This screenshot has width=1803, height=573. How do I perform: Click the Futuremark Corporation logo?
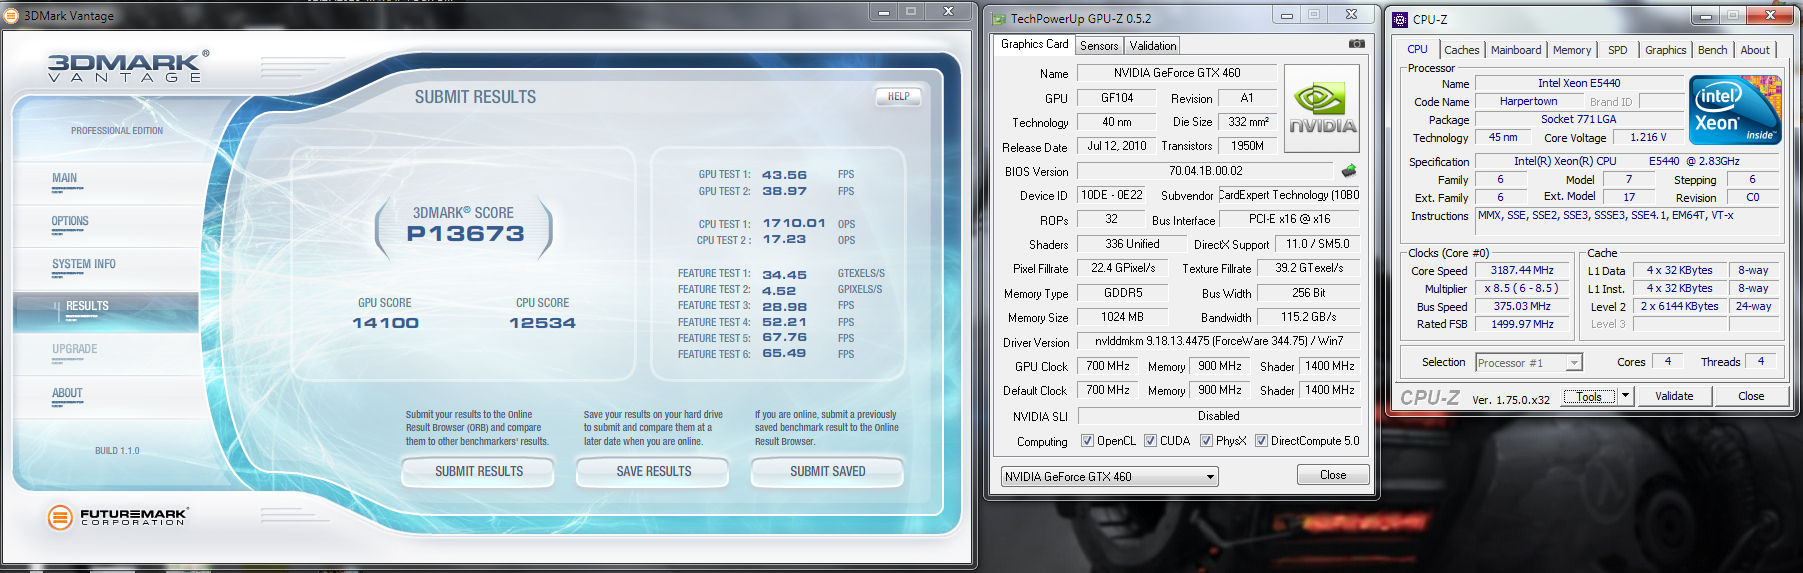[117, 517]
